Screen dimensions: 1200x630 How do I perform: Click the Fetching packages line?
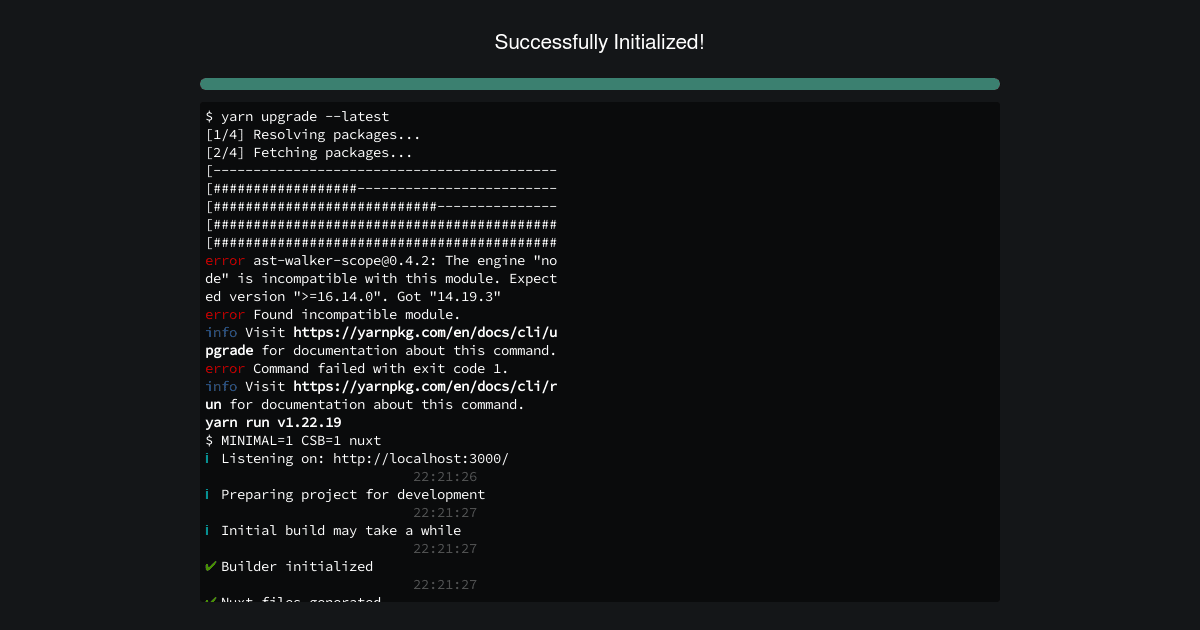[x=309, y=152]
